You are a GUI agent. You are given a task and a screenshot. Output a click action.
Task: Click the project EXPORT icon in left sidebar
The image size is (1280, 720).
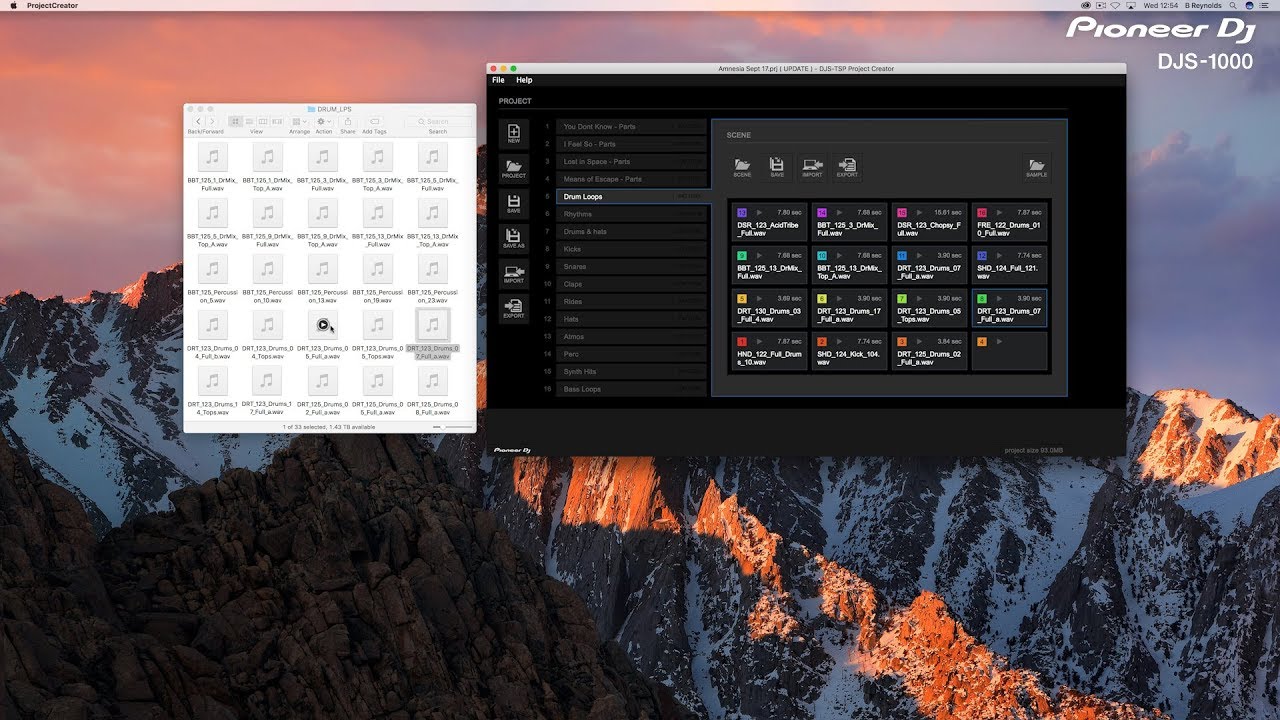[514, 308]
